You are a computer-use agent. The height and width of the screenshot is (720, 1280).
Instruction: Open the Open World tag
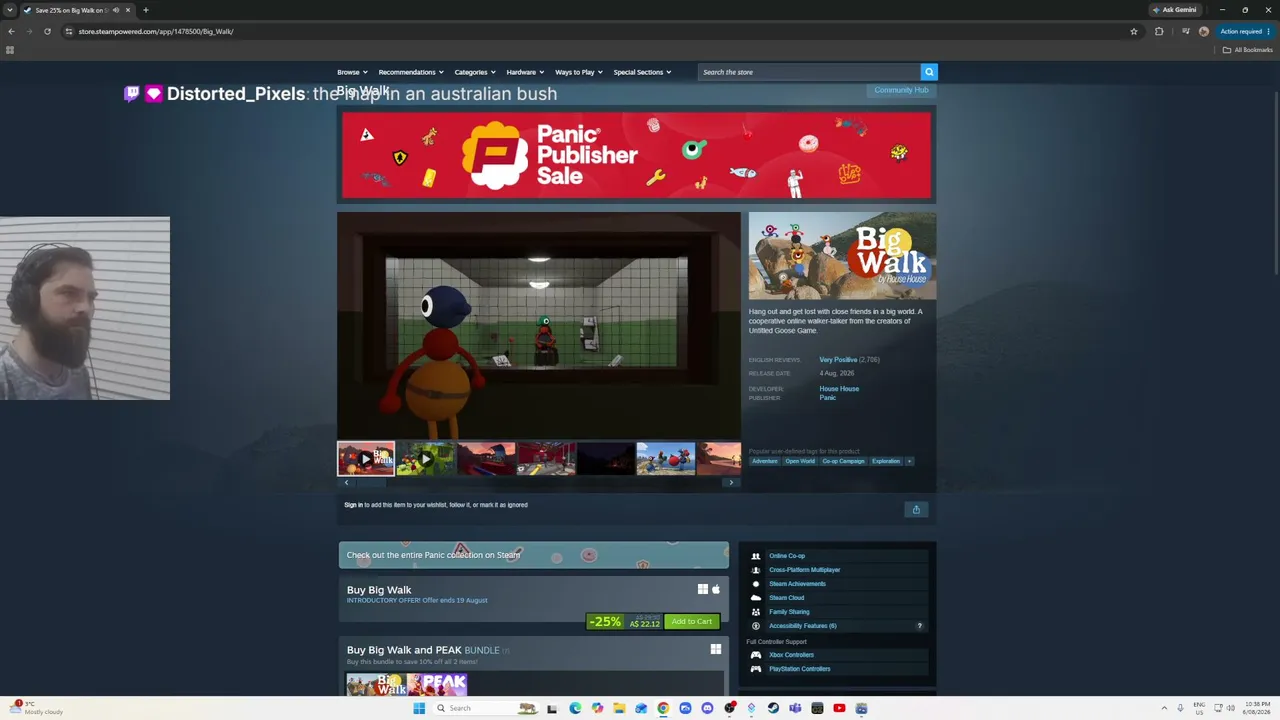(800, 461)
